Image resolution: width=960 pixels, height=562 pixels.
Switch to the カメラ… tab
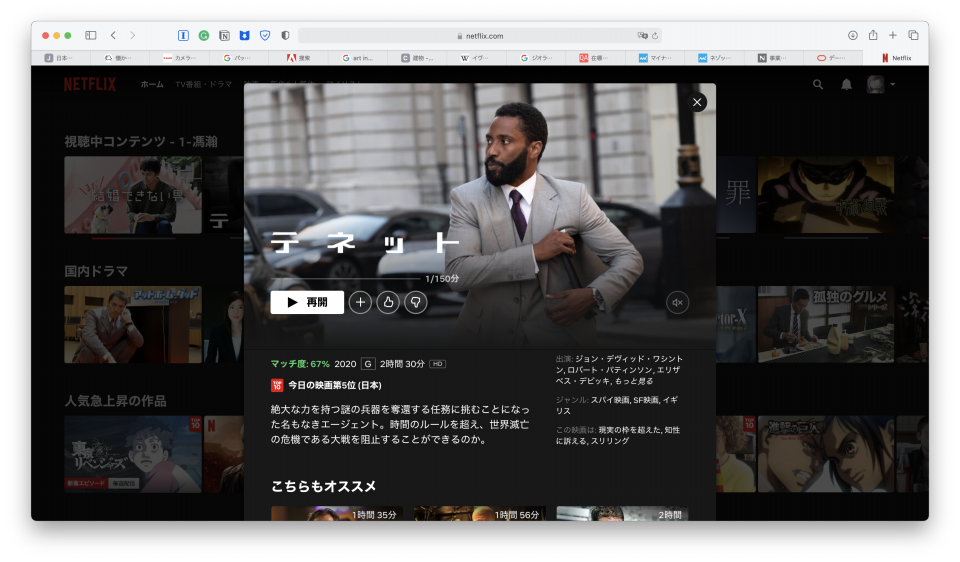pyautogui.click(x=180, y=58)
